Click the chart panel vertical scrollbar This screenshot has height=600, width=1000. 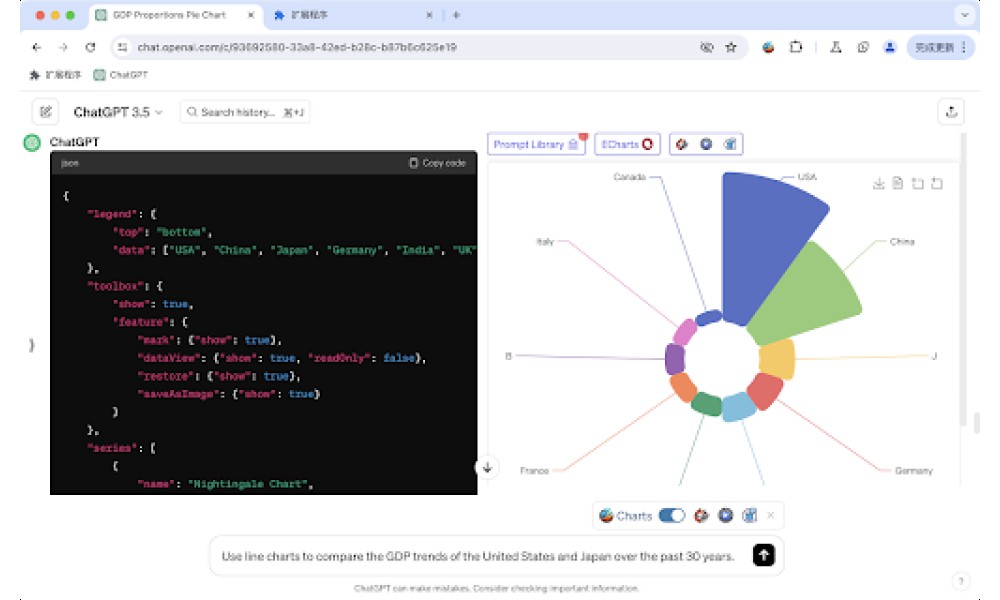[963, 281]
